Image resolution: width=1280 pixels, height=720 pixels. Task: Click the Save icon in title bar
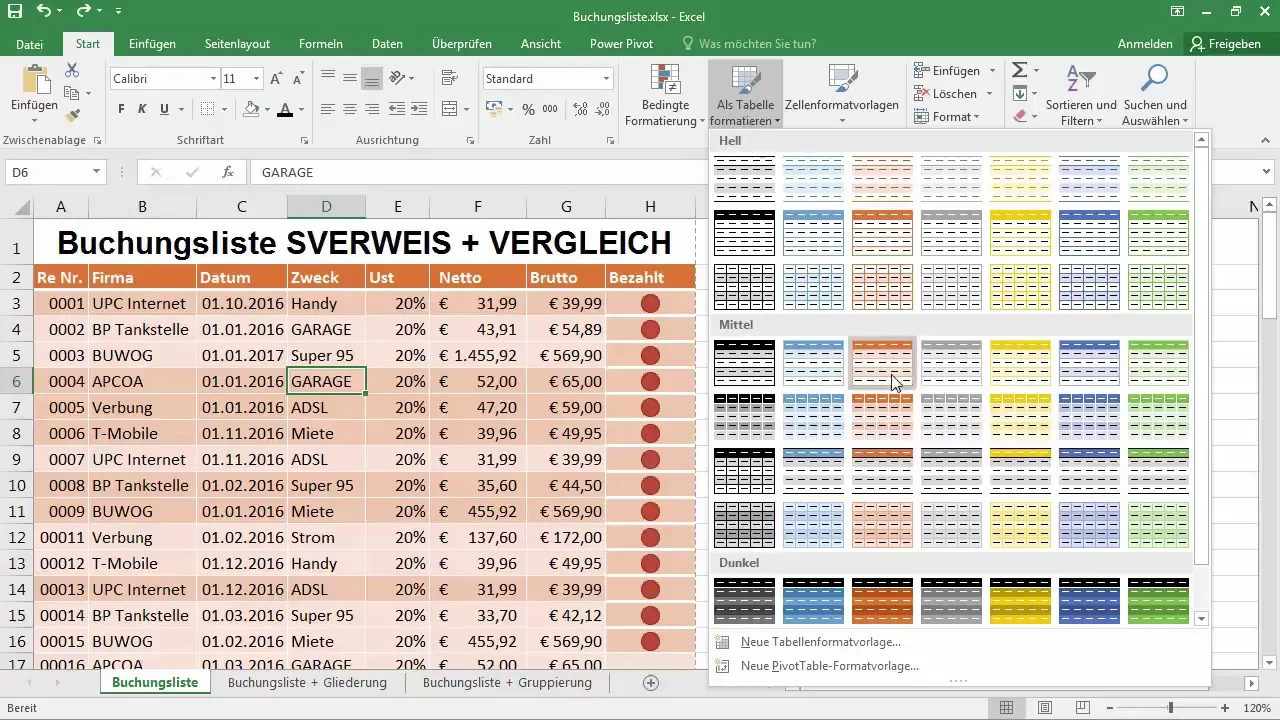click(14, 13)
